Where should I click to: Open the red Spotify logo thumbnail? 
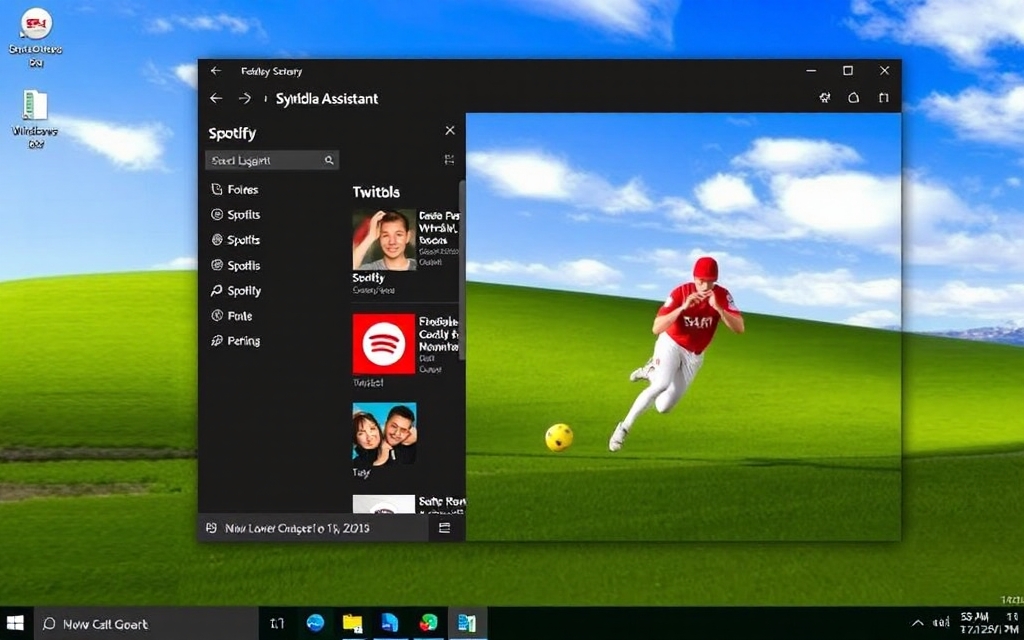click(384, 344)
